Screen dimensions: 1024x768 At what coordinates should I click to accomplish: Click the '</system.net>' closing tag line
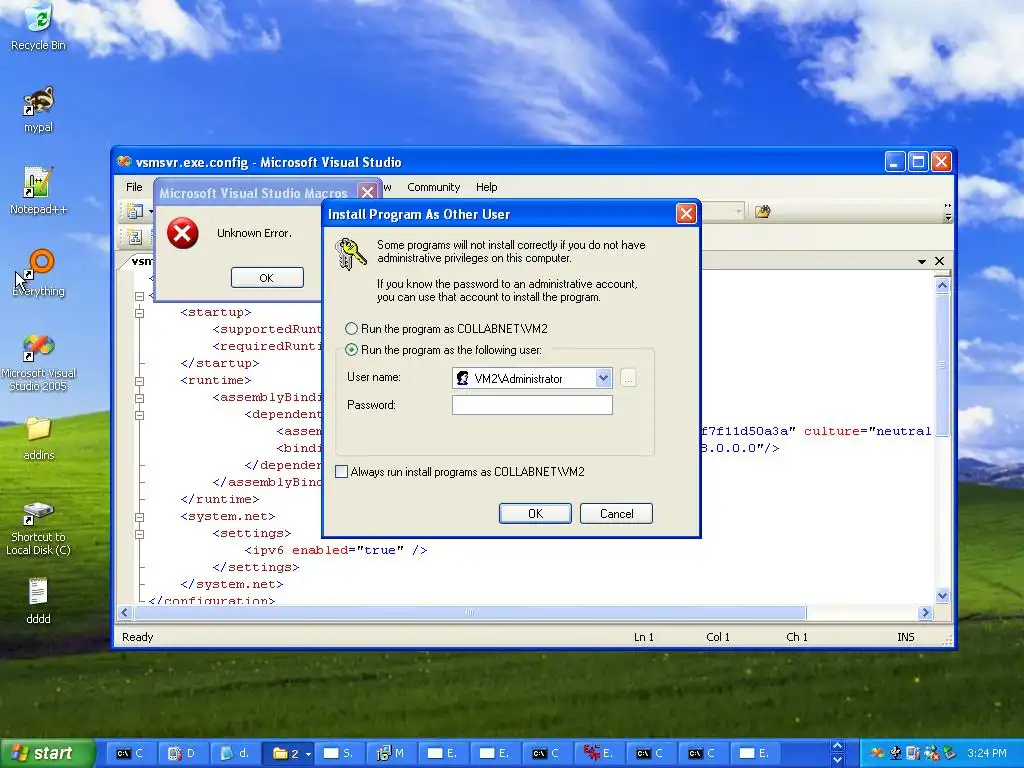tap(232, 584)
